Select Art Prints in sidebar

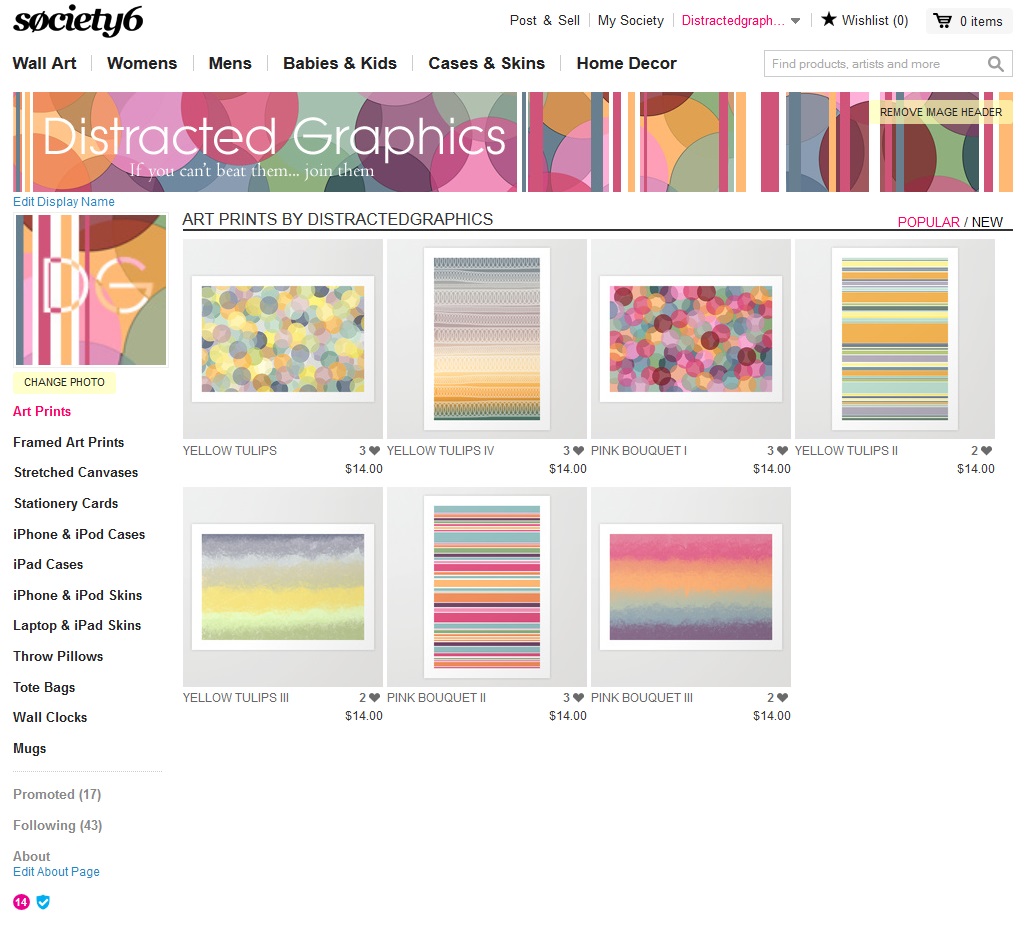(42, 412)
